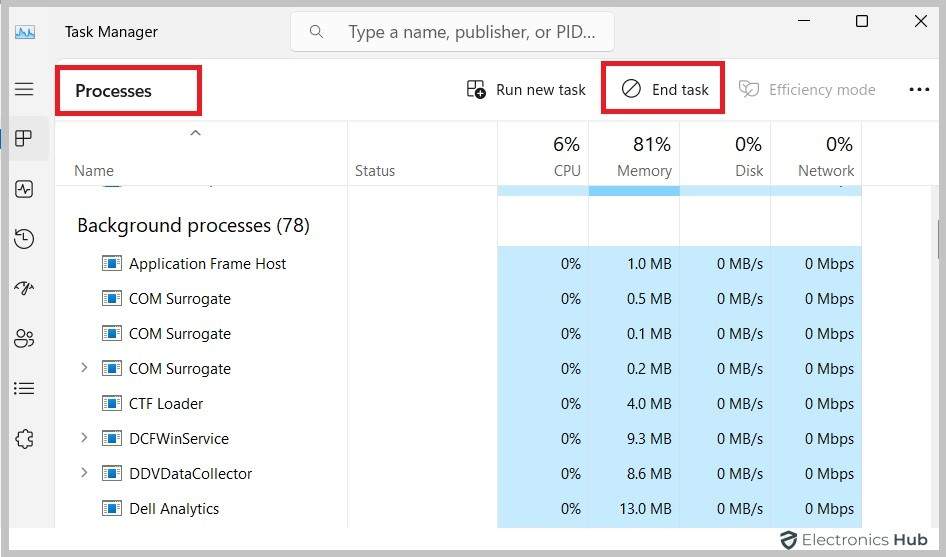Open the Services sidebar icon
This screenshot has width=946, height=557.
pos(24,439)
